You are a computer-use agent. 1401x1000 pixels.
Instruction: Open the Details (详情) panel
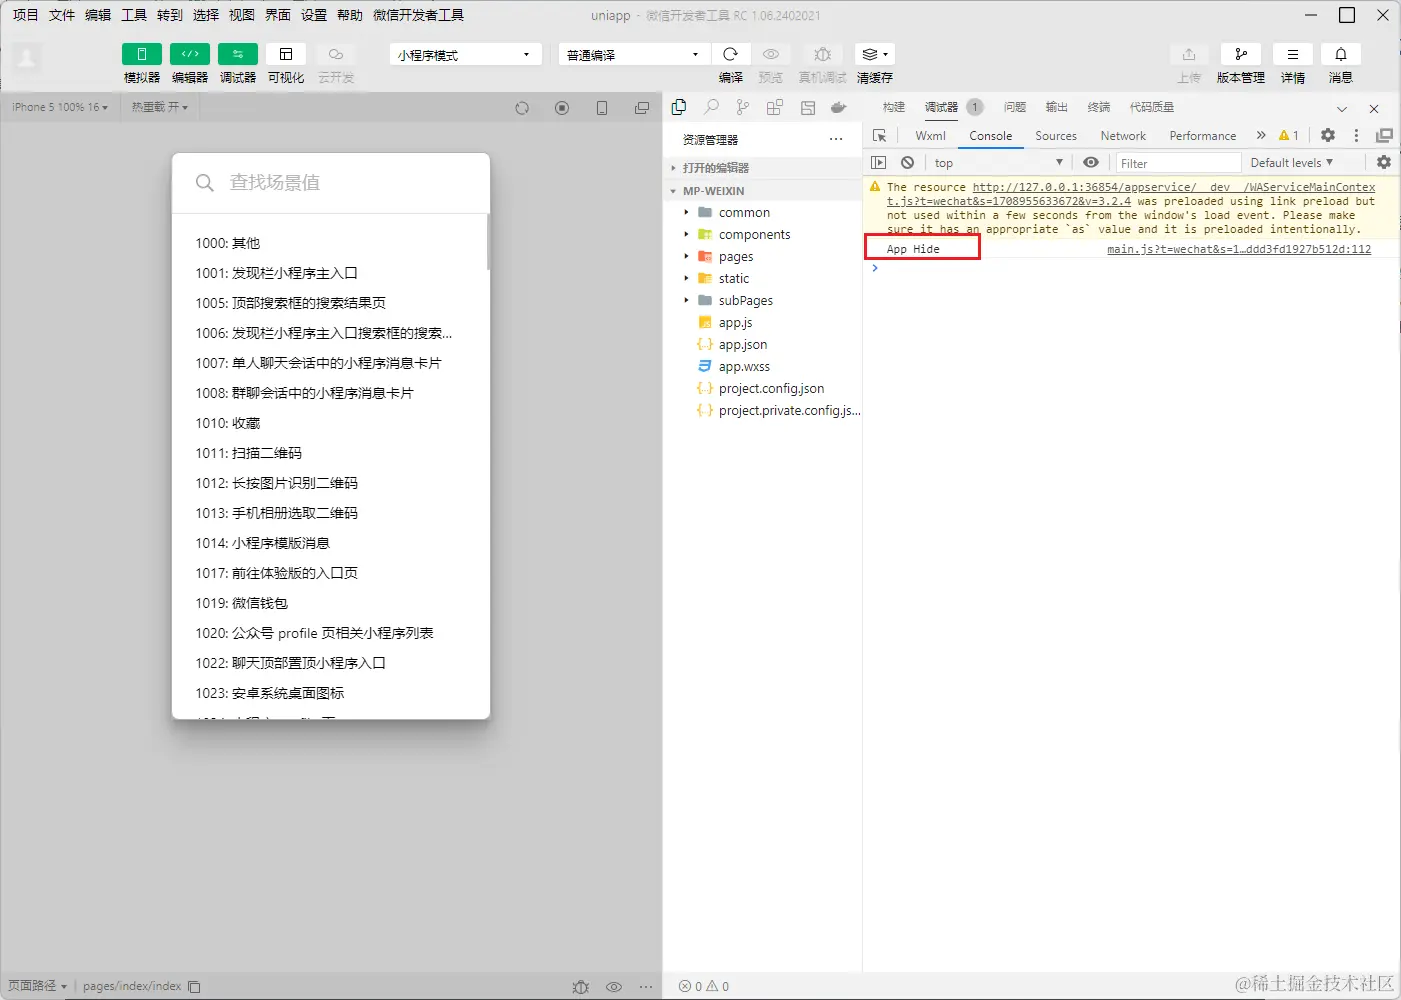tap(1293, 54)
